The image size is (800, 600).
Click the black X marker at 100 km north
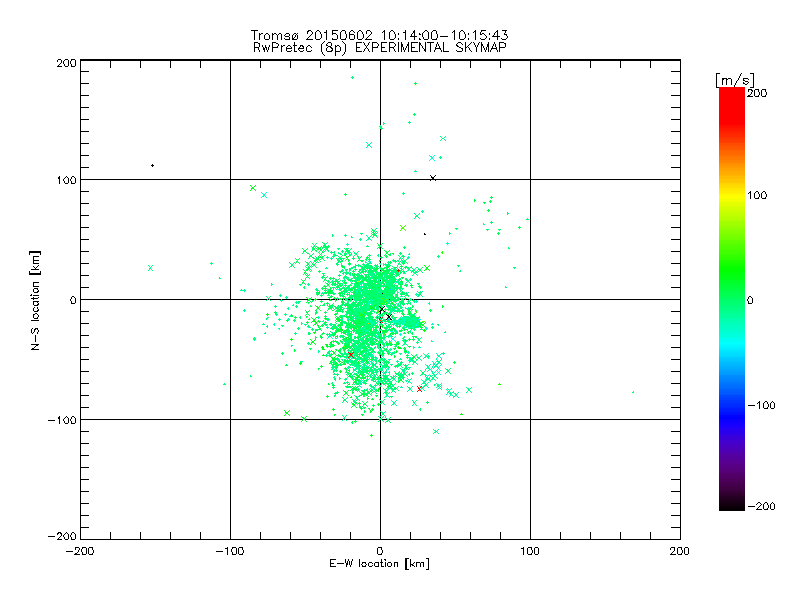click(433, 178)
